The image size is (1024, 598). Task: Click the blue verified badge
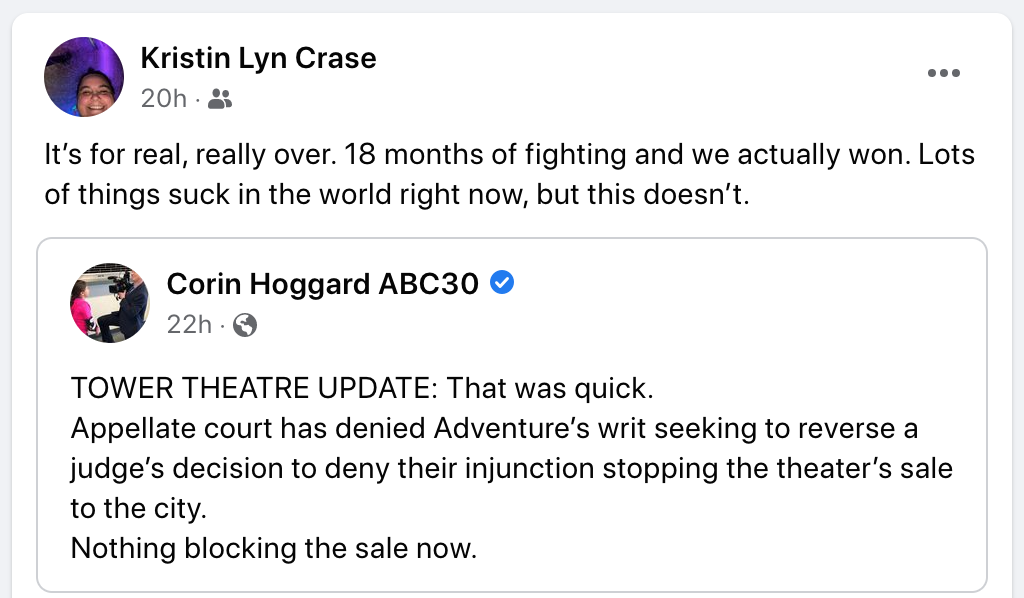(502, 284)
